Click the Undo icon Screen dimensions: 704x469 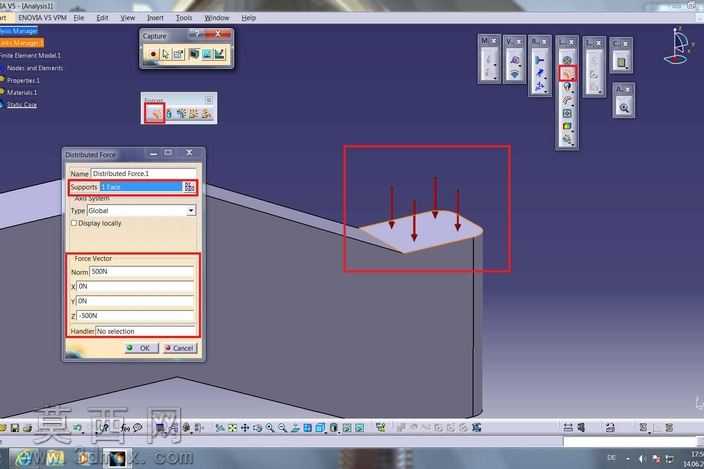[x=78, y=428]
